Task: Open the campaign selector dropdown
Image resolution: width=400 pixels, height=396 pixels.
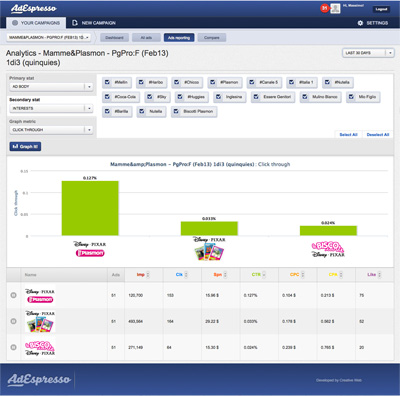Action: coord(49,37)
